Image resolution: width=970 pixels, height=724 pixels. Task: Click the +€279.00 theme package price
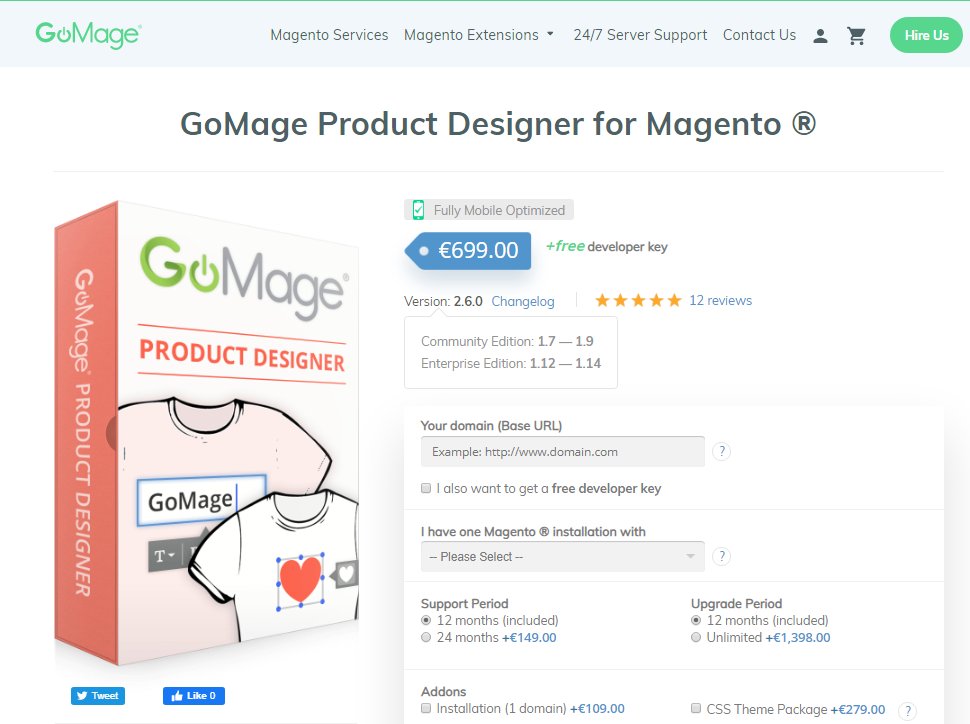pyautogui.click(x=857, y=709)
